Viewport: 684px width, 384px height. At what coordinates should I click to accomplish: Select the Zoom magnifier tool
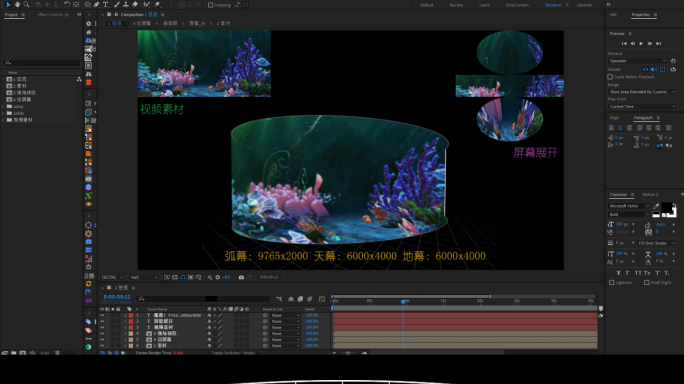pyautogui.click(x=26, y=4)
